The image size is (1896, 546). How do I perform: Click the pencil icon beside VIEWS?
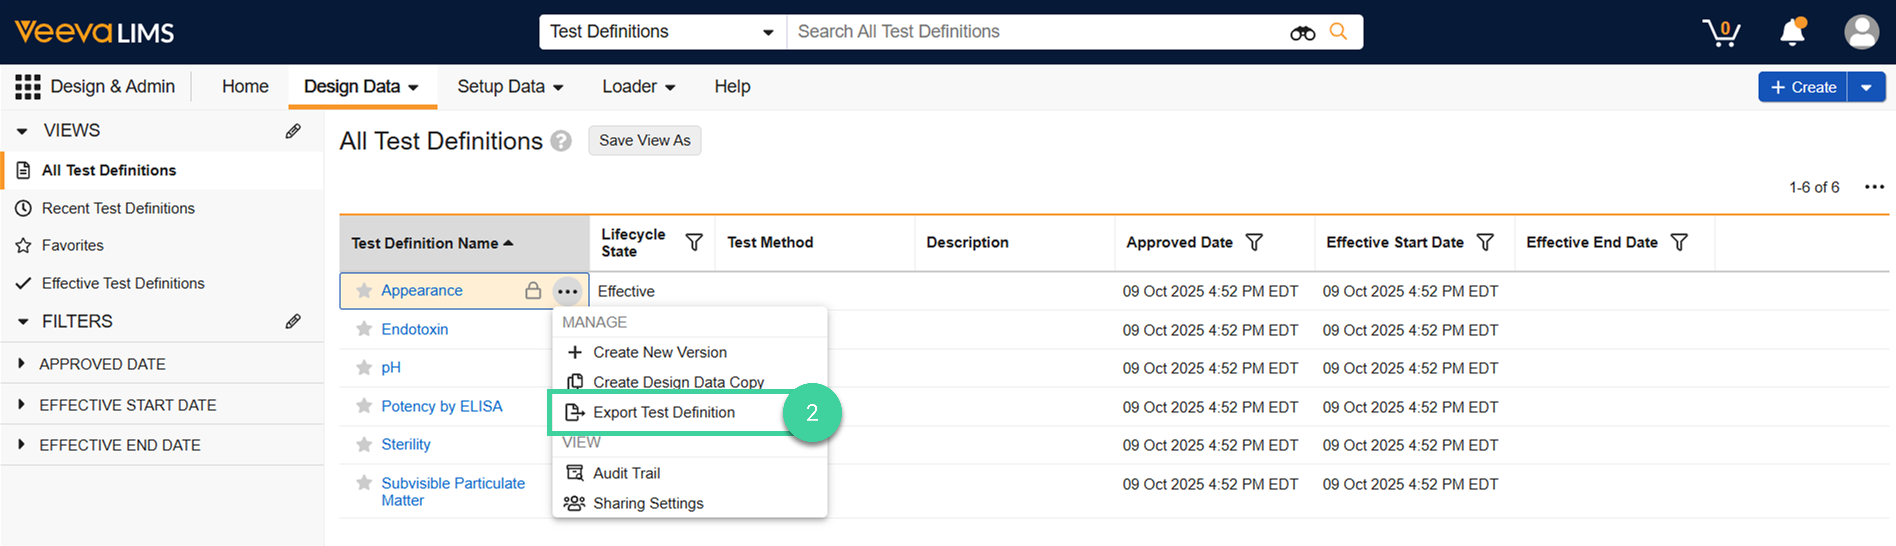click(293, 131)
